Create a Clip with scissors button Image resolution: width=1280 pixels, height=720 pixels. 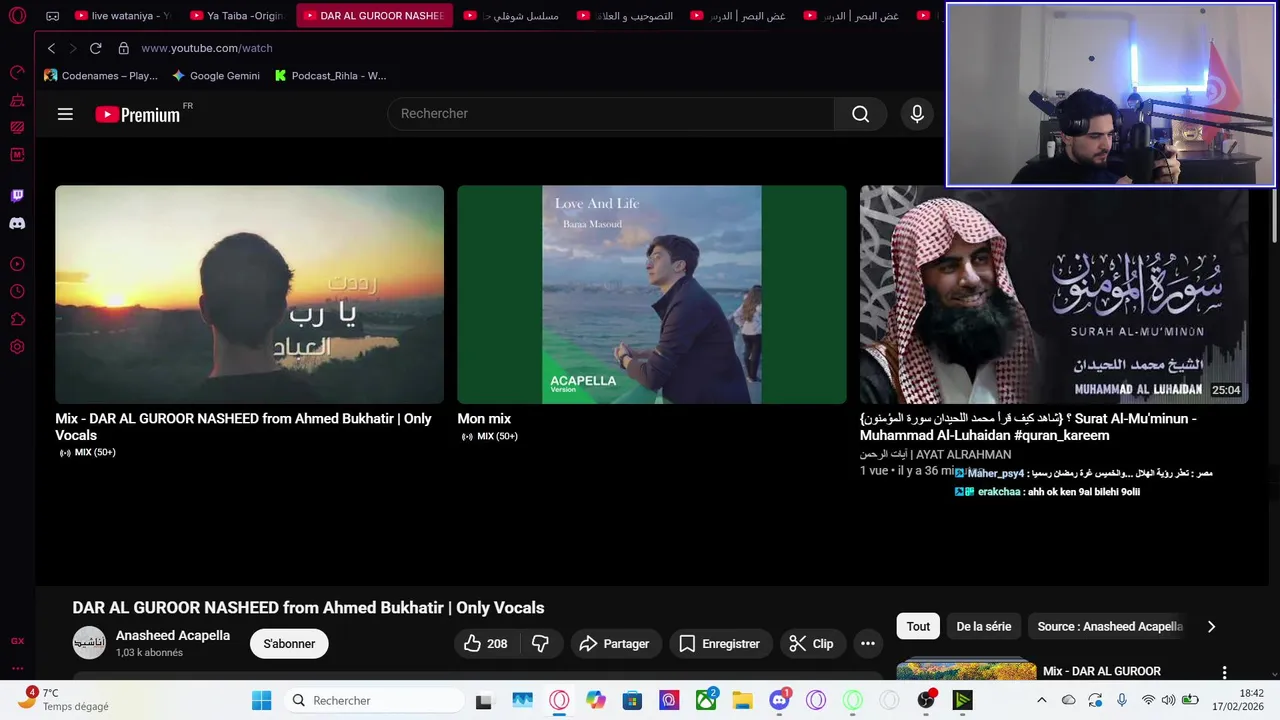click(x=811, y=644)
